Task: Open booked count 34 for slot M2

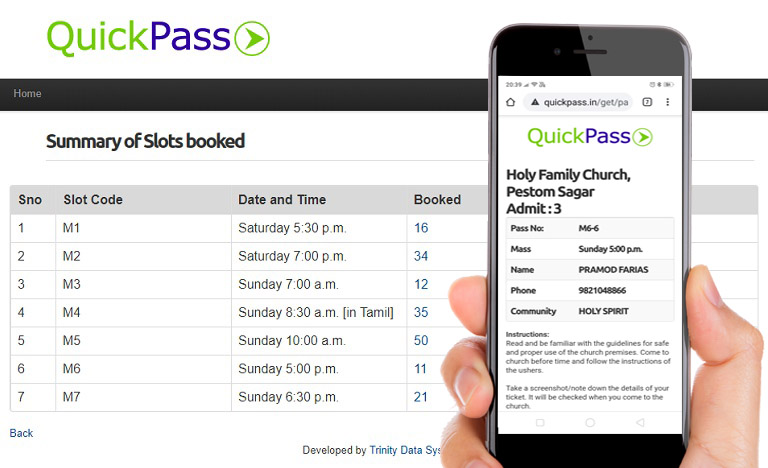Action: [421, 256]
